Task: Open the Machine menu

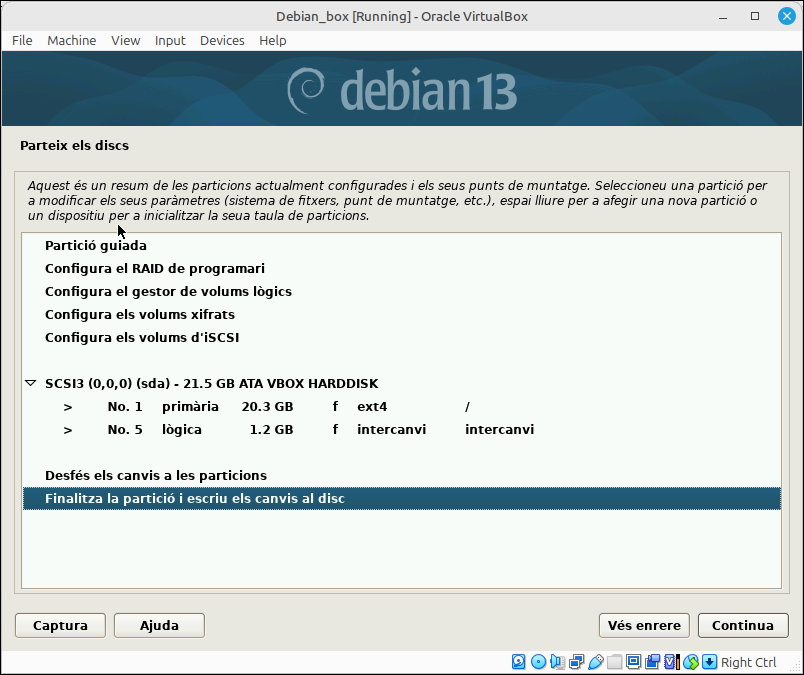Action: (71, 41)
